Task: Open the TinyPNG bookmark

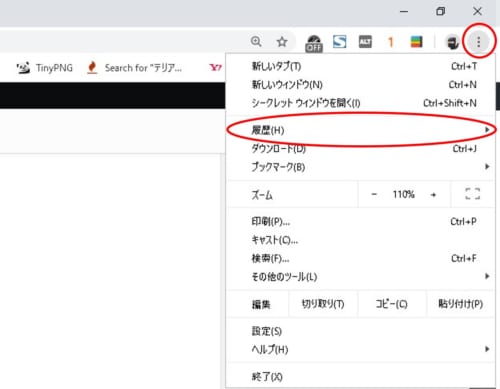Action: click(x=44, y=68)
